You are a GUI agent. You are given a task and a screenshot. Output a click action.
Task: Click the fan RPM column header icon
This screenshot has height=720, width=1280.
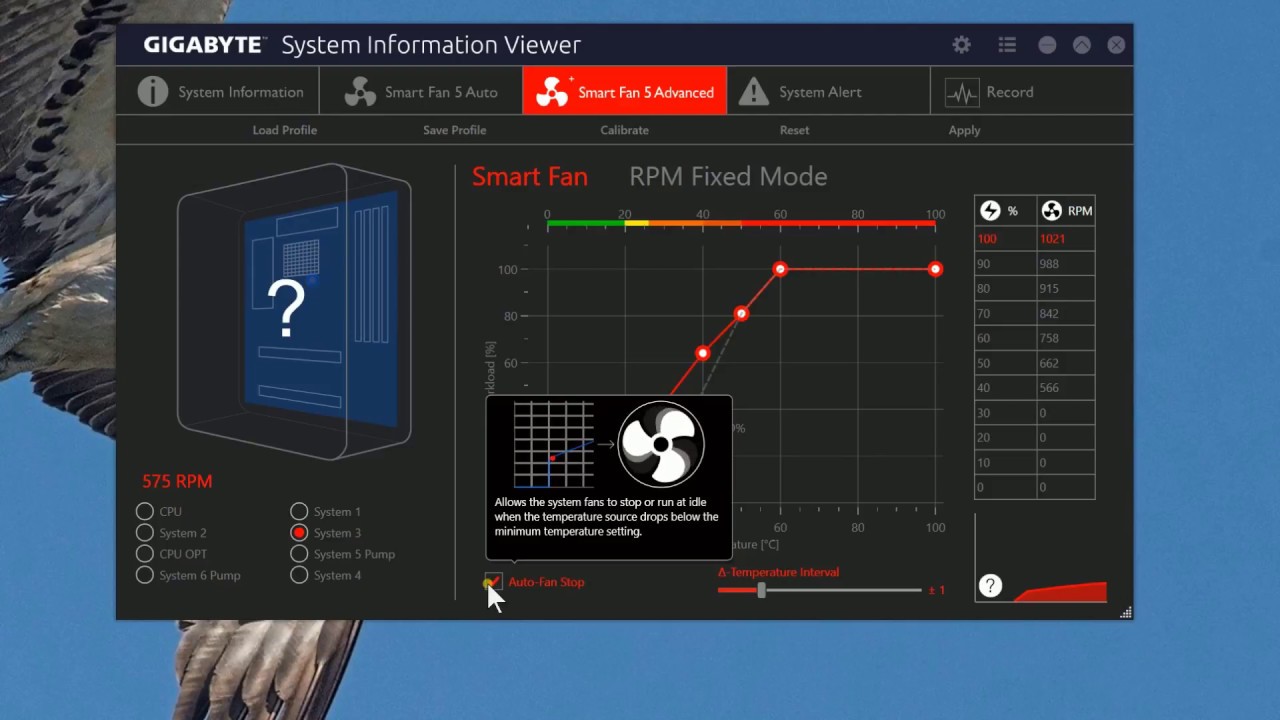click(x=1051, y=211)
